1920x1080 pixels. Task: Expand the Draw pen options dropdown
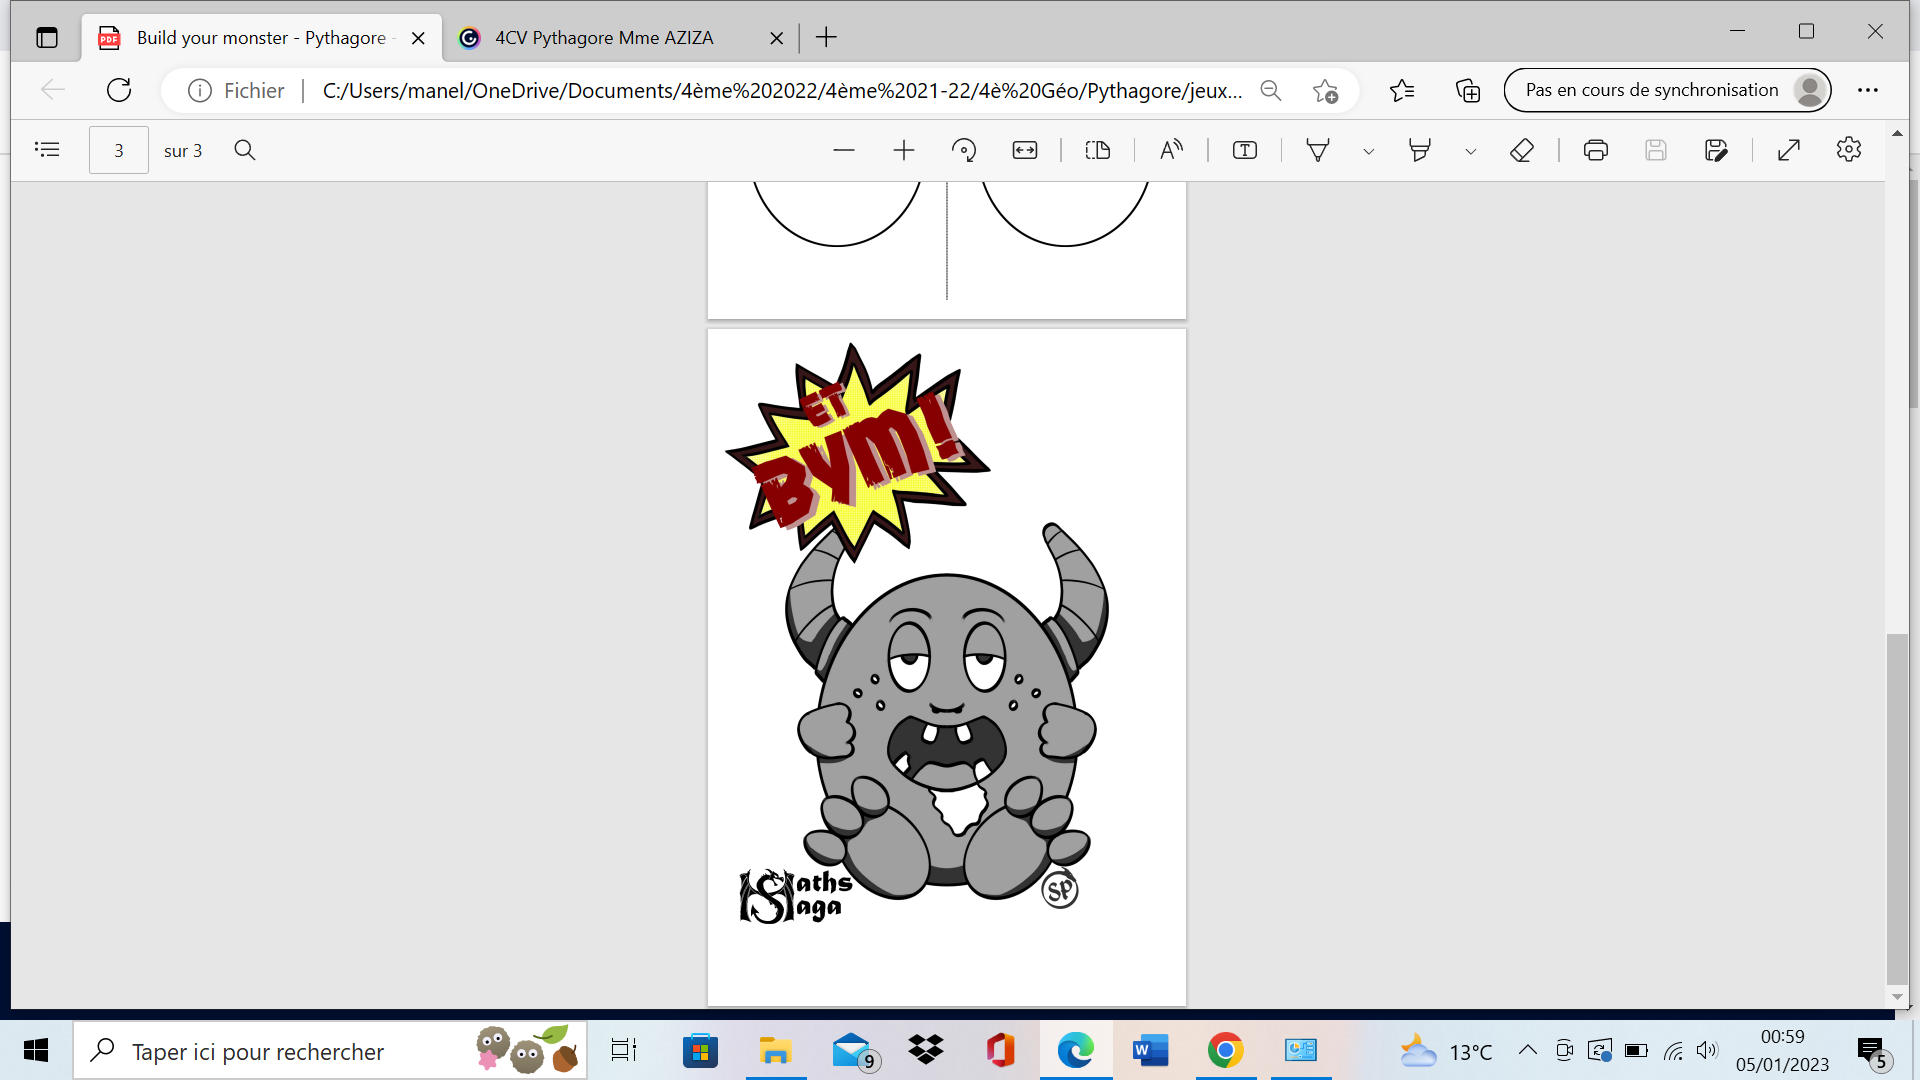coord(1369,152)
